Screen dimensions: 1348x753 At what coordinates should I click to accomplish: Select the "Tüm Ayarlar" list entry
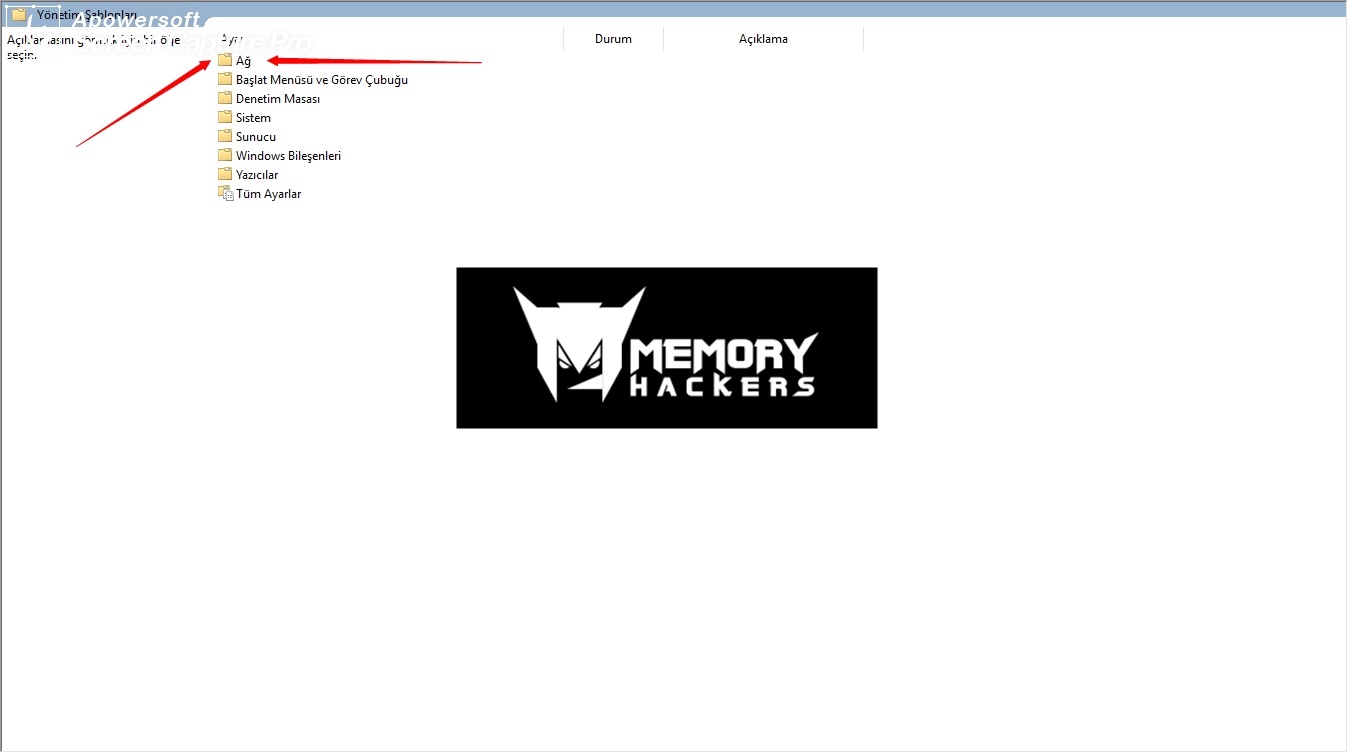(x=269, y=194)
